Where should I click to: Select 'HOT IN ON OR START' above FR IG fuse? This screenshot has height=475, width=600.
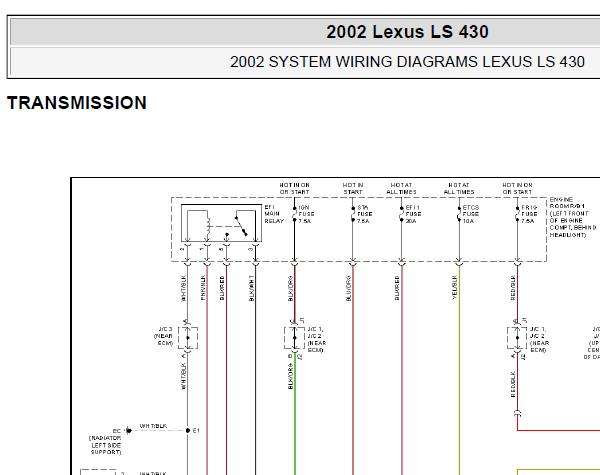[x=517, y=188]
